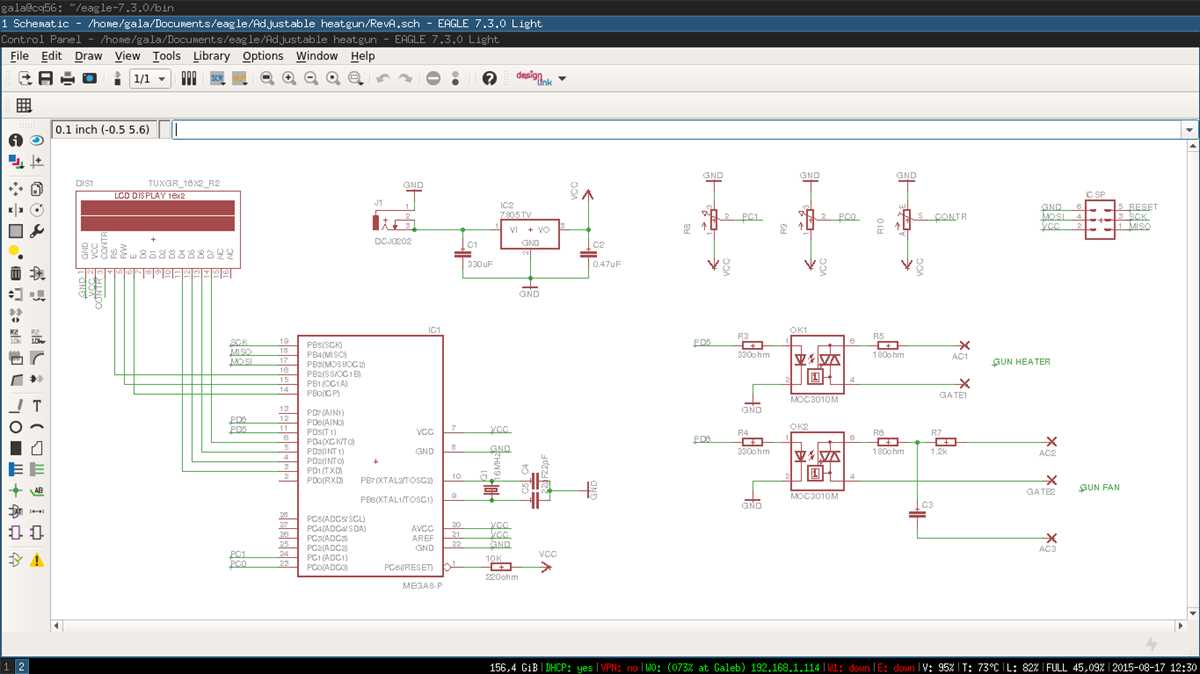Image resolution: width=1200 pixels, height=674 pixels.
Task: Print the schematic using the printer icon
Action: (x=68, y=78)
